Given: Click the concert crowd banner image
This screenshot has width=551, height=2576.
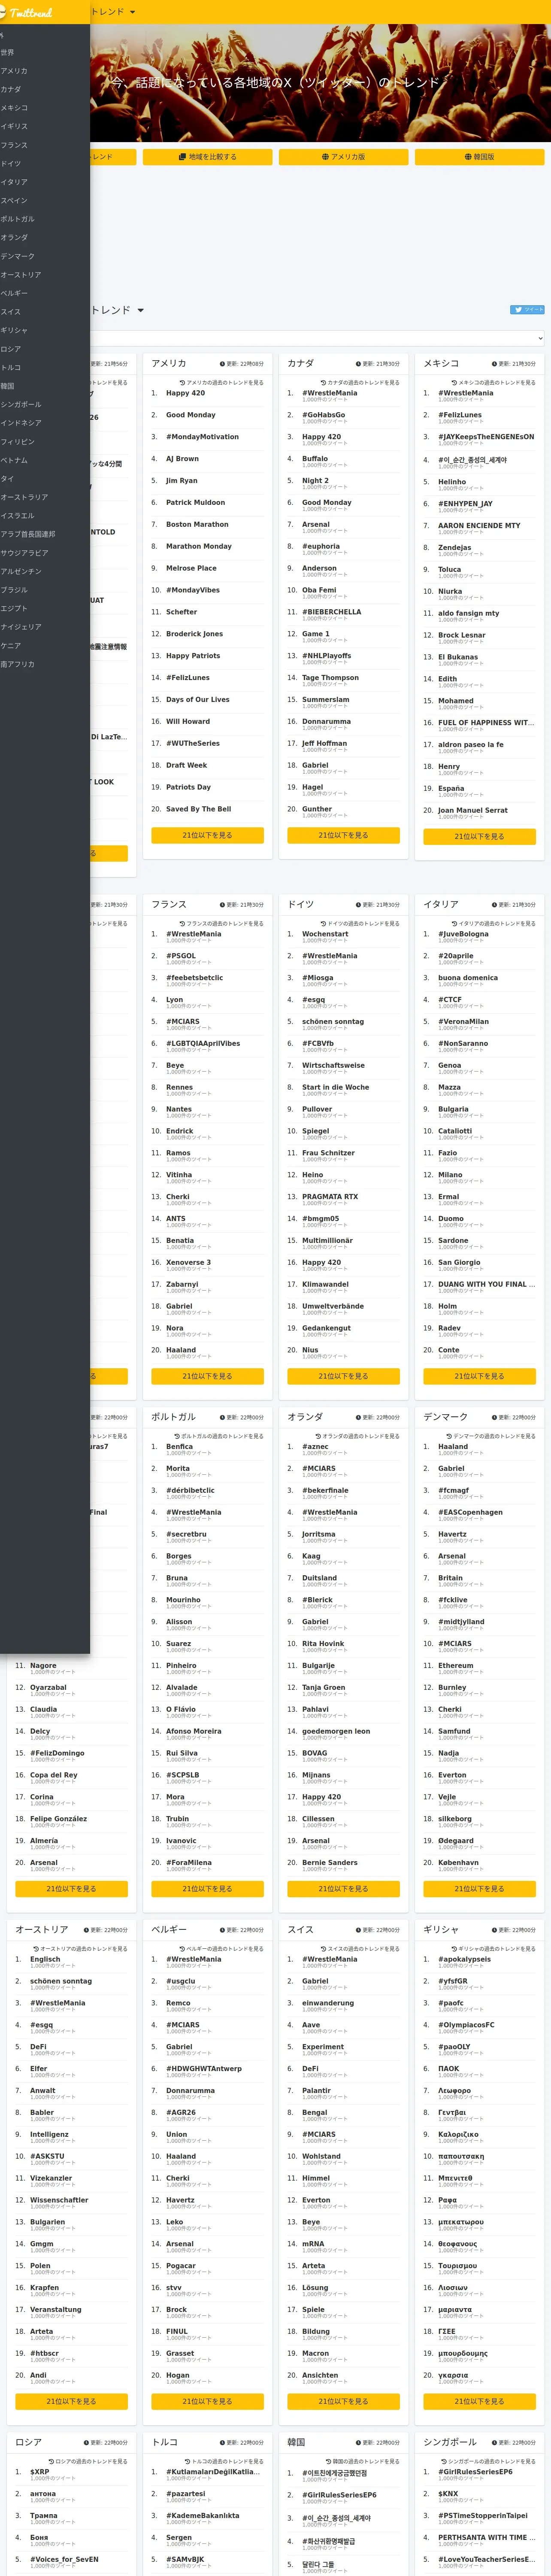Looking at the screenshot, I should pyautogui.click(x=320, y=83).
